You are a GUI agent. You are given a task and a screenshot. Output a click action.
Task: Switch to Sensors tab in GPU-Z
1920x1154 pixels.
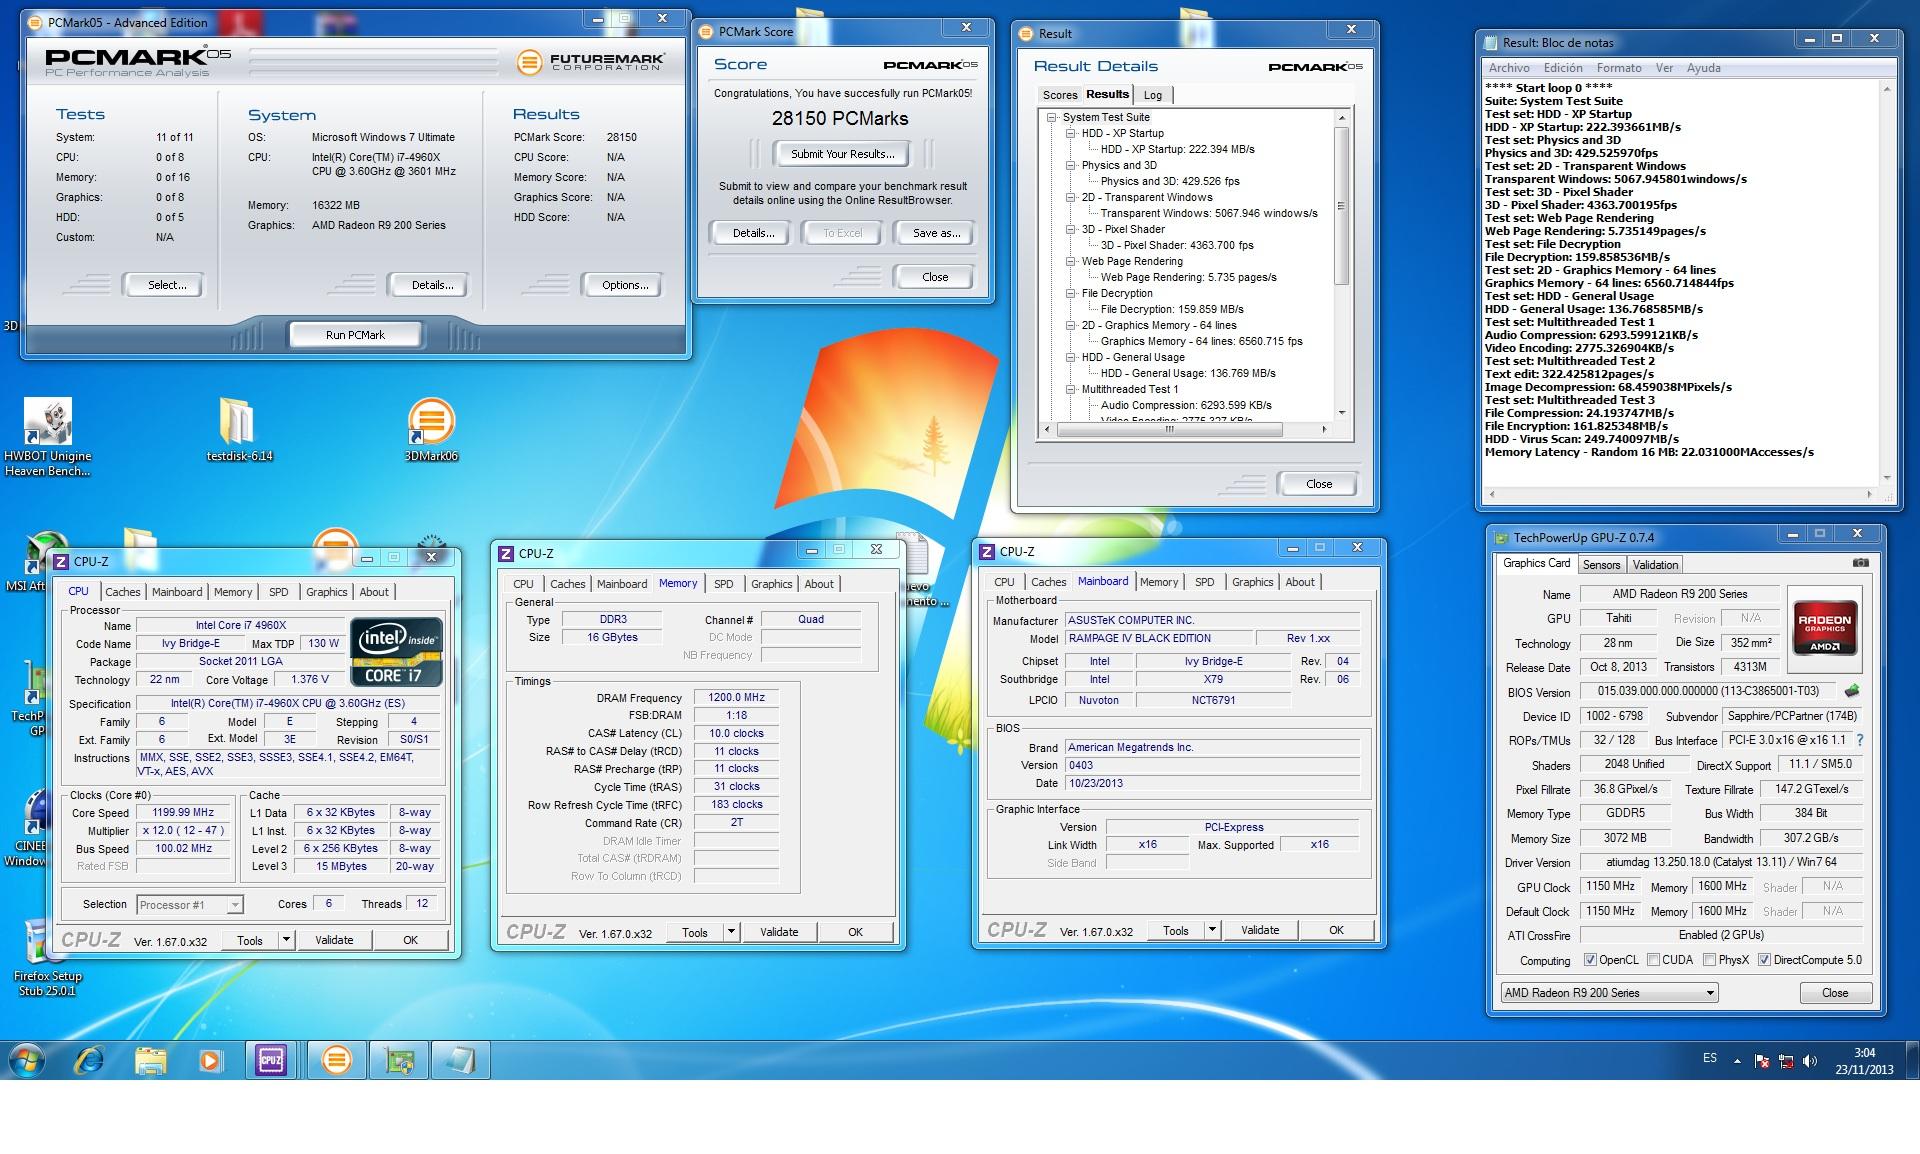pos(1601,565)
